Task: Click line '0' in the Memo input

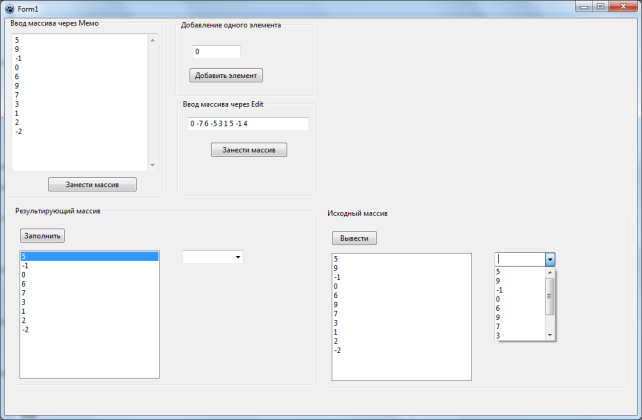Action: [17, 68]
